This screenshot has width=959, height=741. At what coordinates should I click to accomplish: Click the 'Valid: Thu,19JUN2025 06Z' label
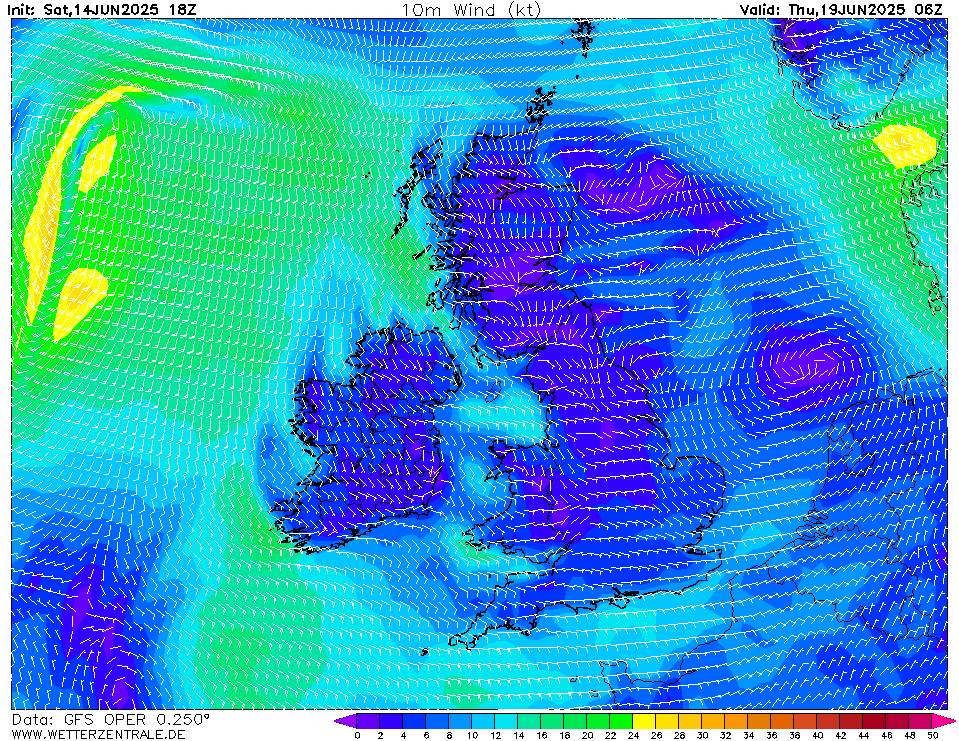click(841, 10)
